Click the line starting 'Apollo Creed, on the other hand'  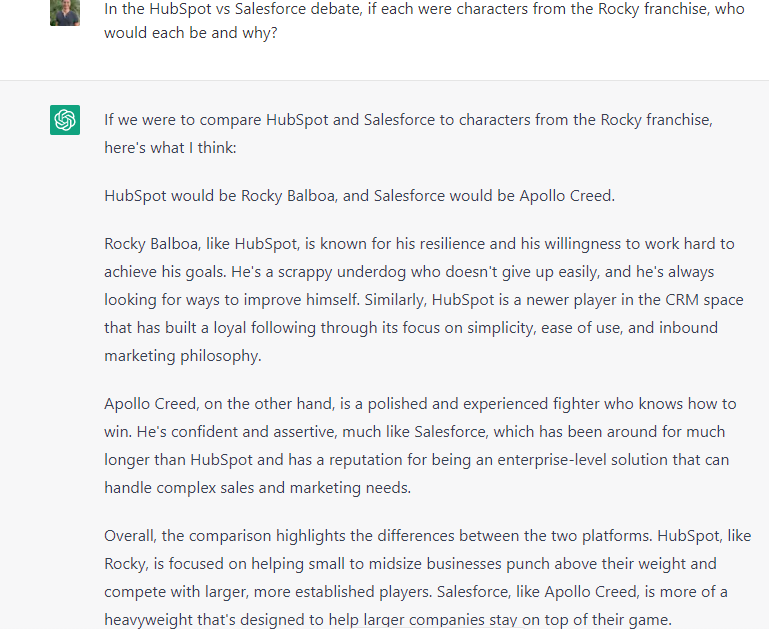pos(420,403)
